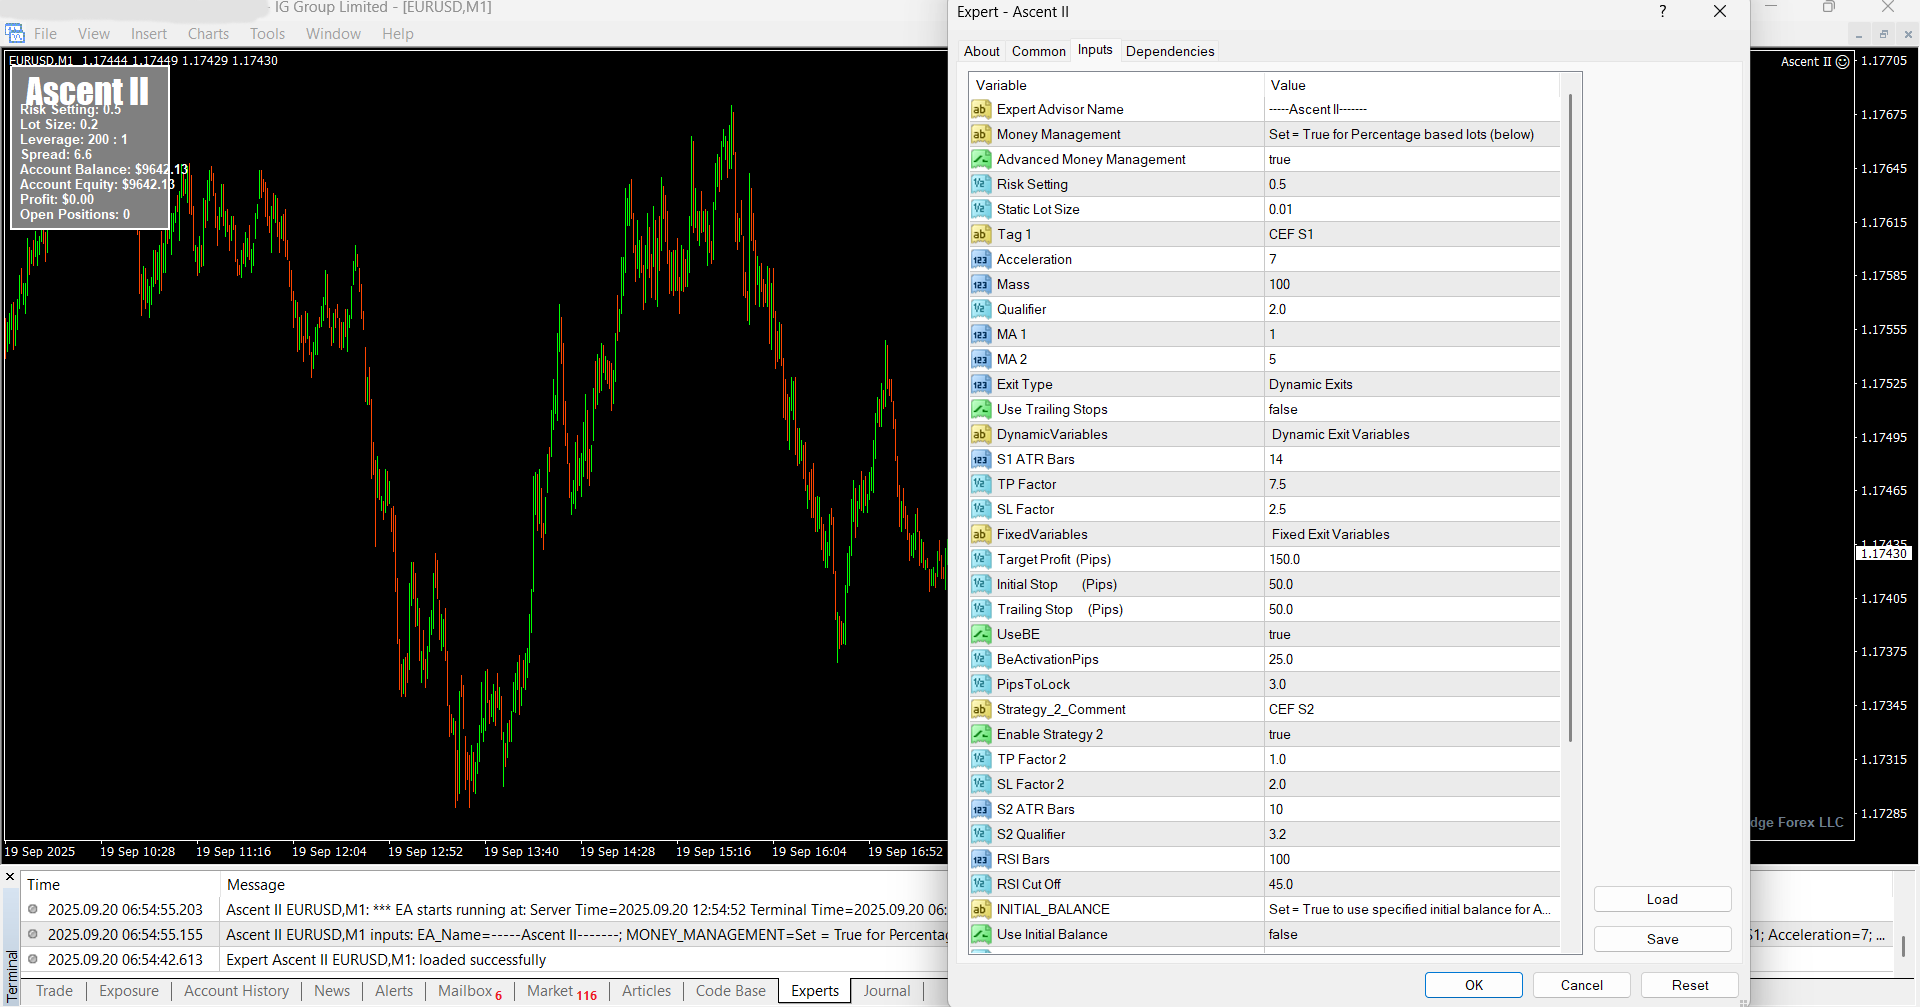Image resolution: width=1920 pixels, height=1007 pixels.
Task: Click the inputs list vertical scrollbar
Action: [1570, 420]
